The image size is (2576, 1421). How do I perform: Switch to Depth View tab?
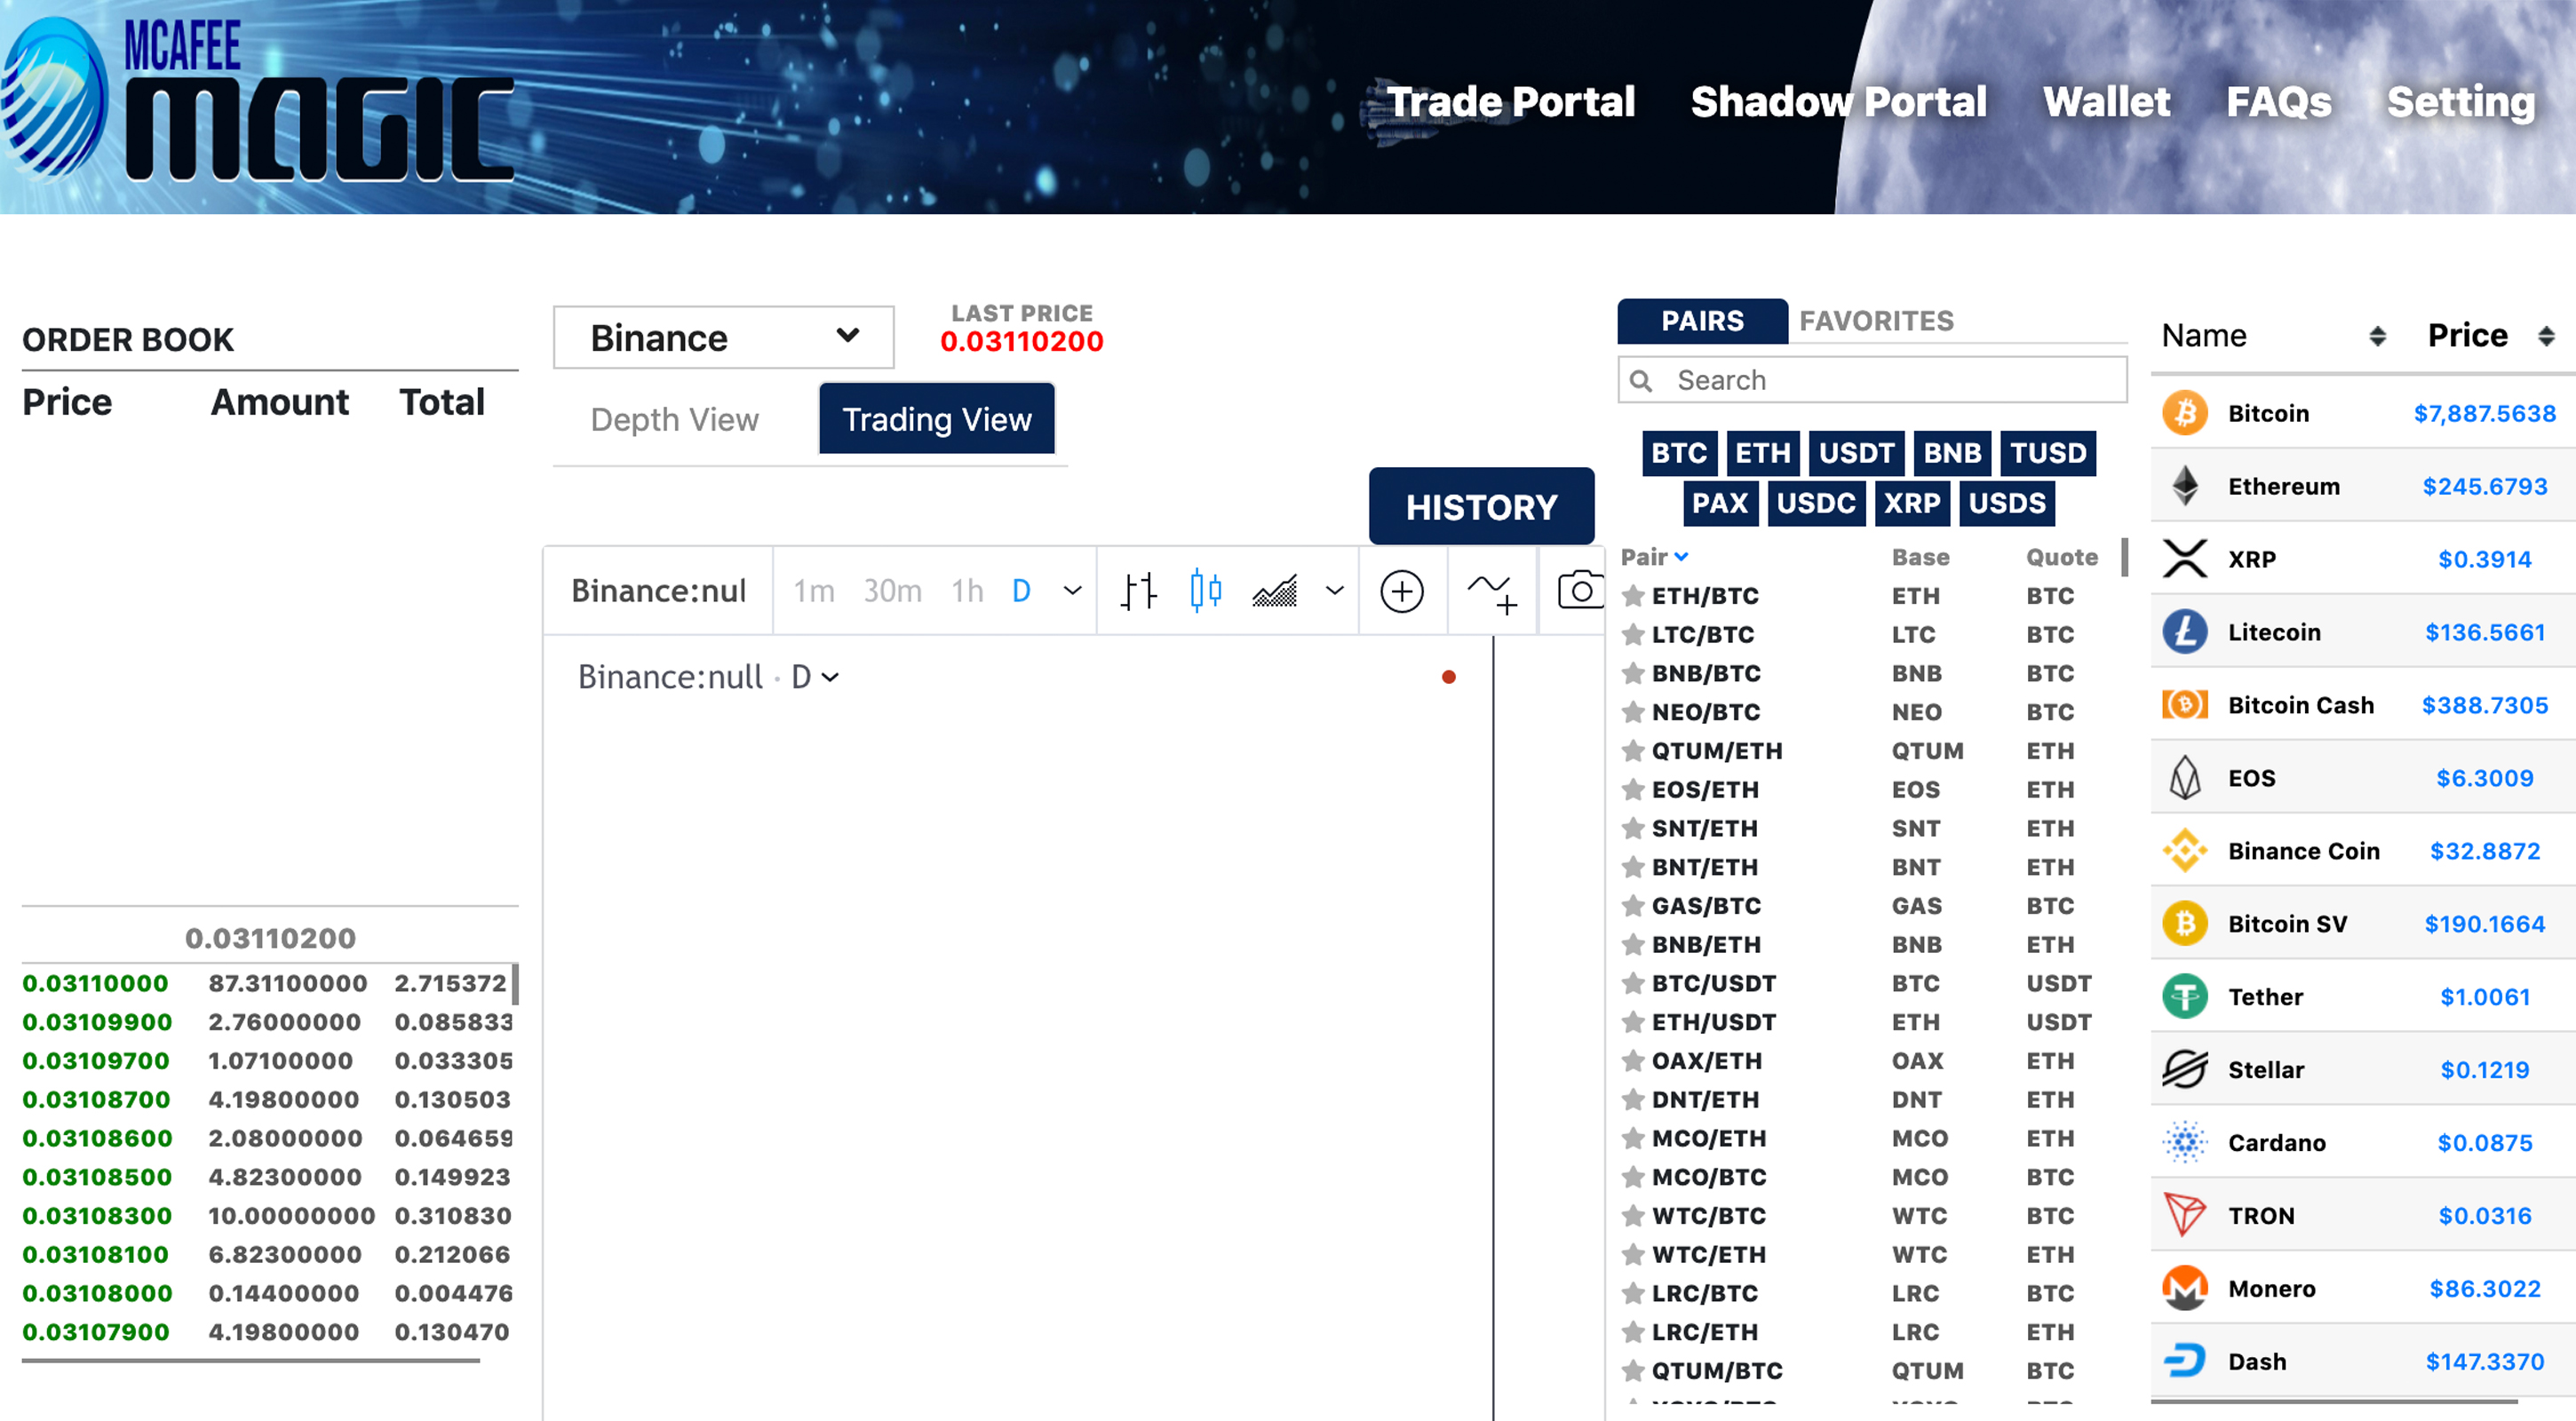coord(674,419)
